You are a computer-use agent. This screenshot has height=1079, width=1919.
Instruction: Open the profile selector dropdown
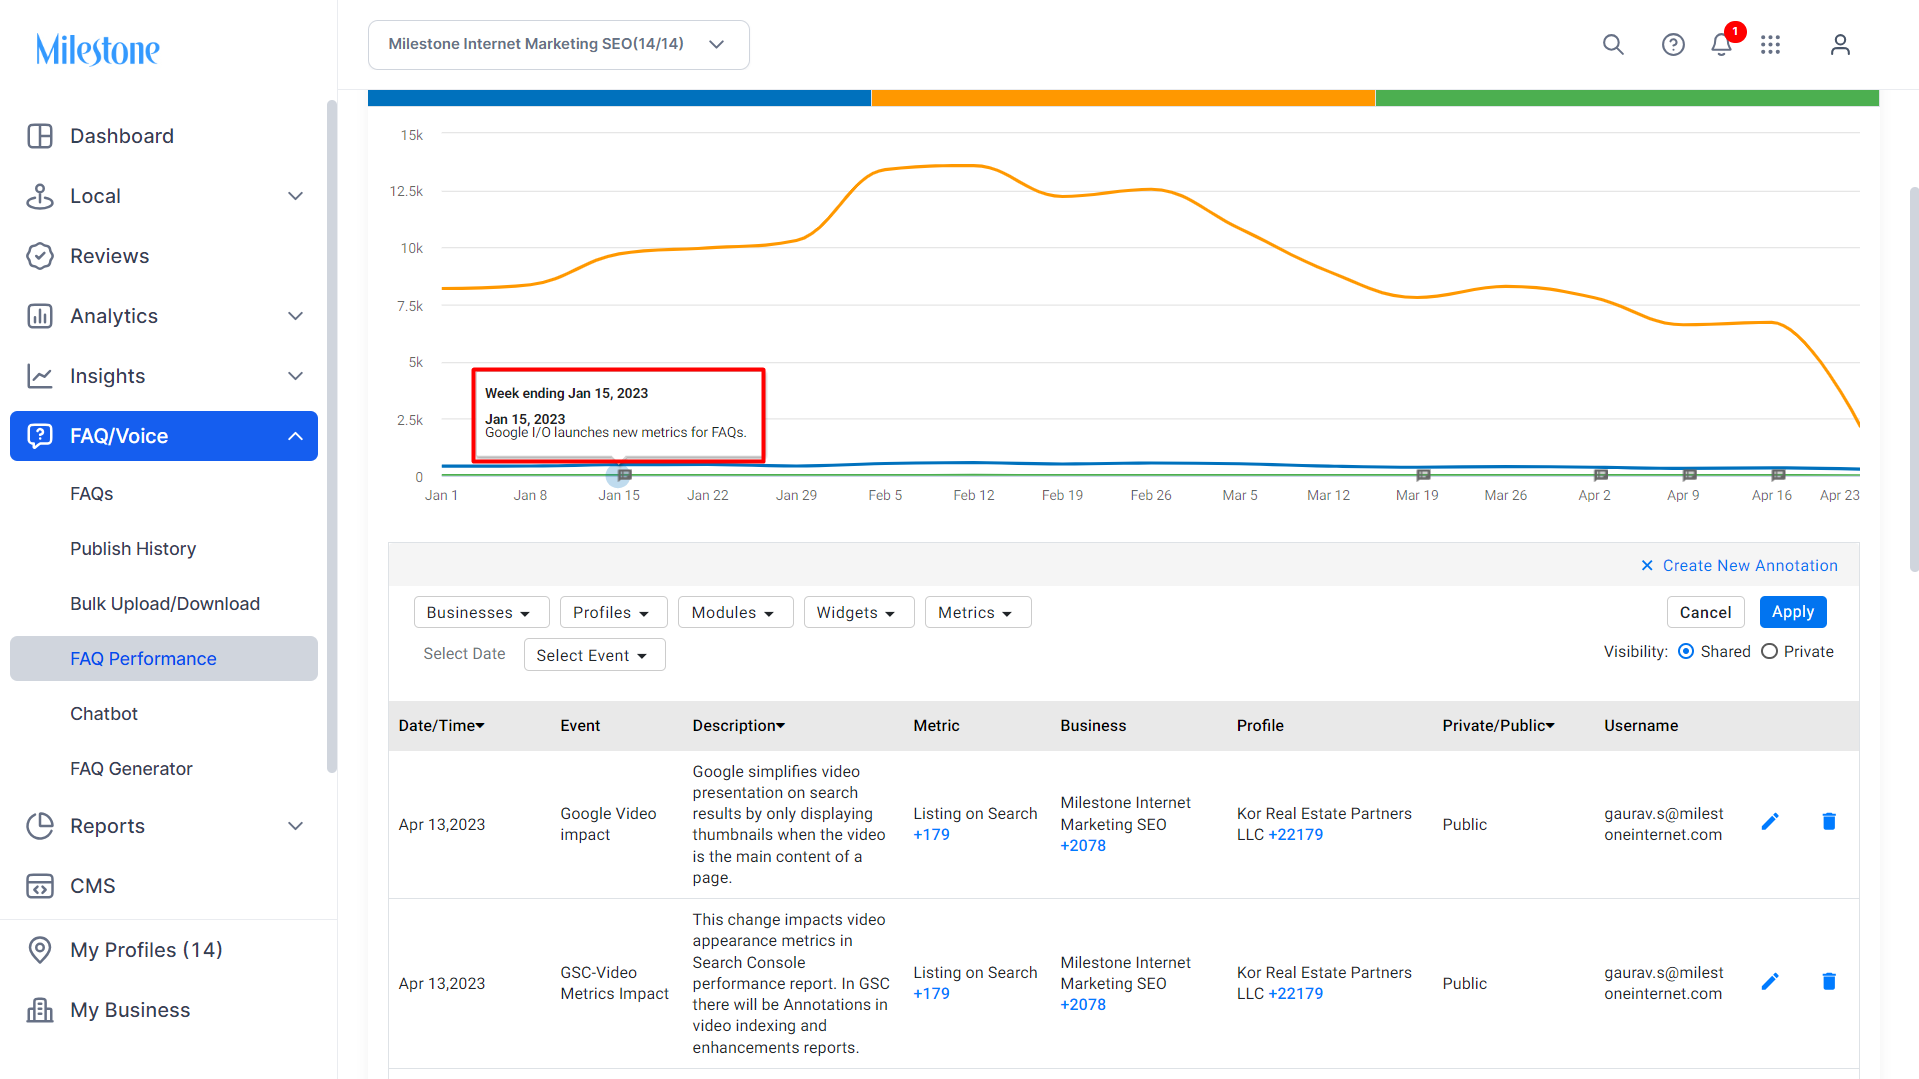[558, 45]
